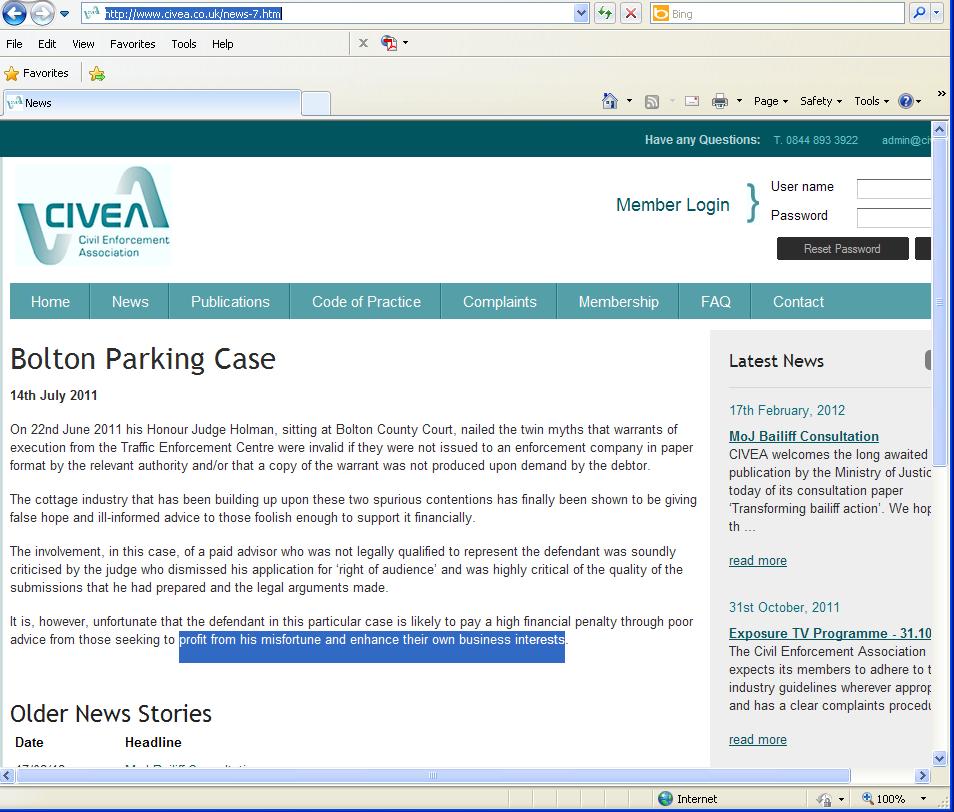Click the search magnifier button

[x=919, y=13]
